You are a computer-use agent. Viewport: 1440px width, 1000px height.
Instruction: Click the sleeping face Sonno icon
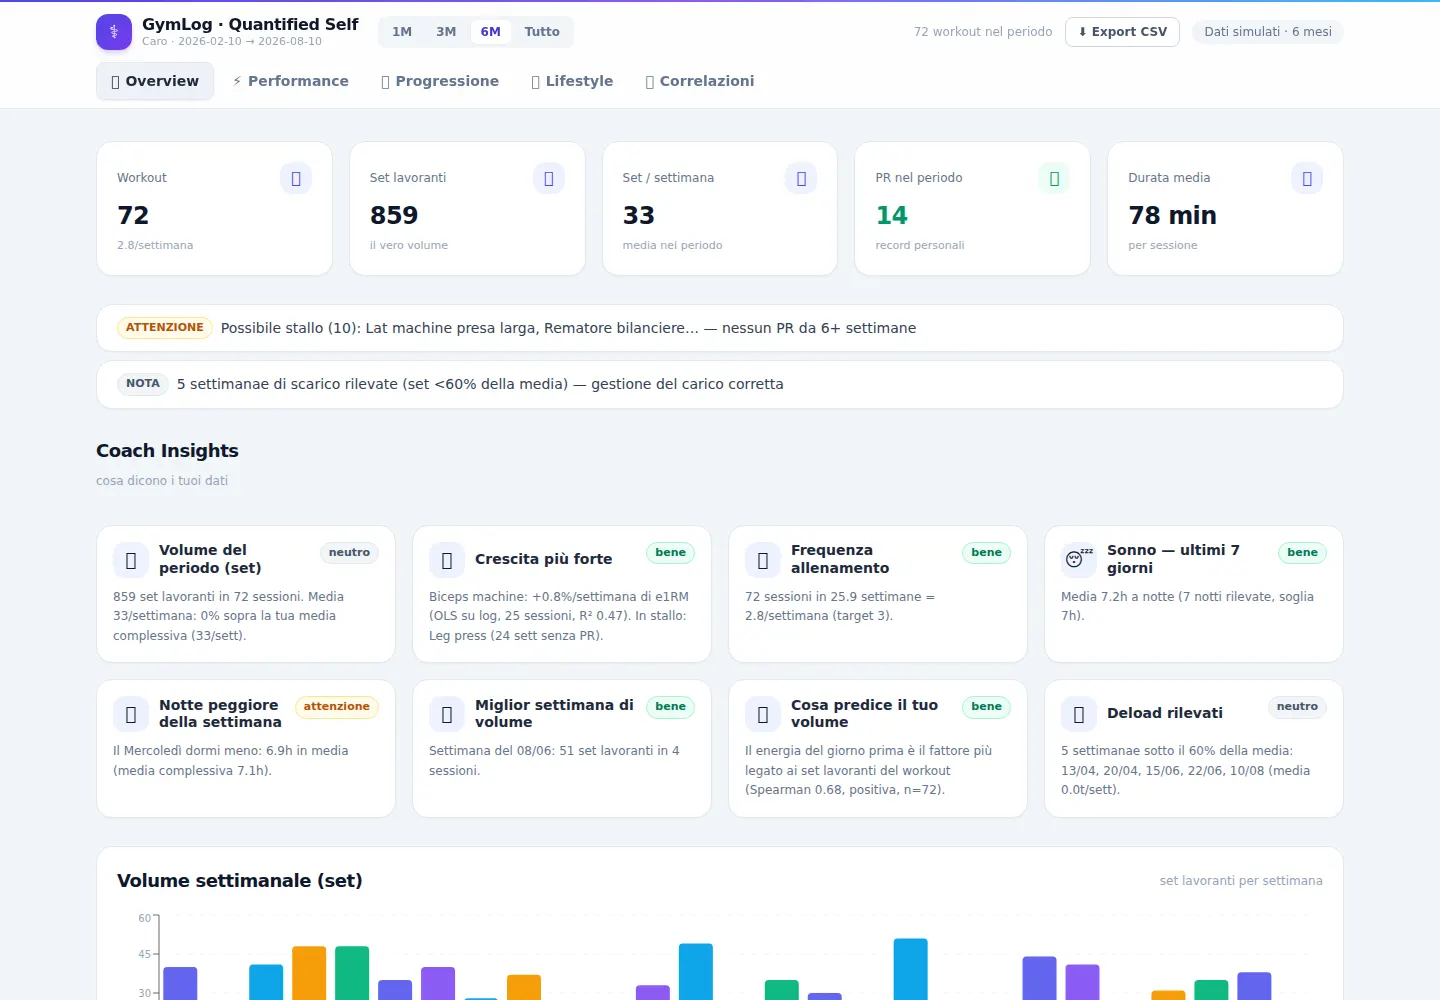(x=1079, y=560)
